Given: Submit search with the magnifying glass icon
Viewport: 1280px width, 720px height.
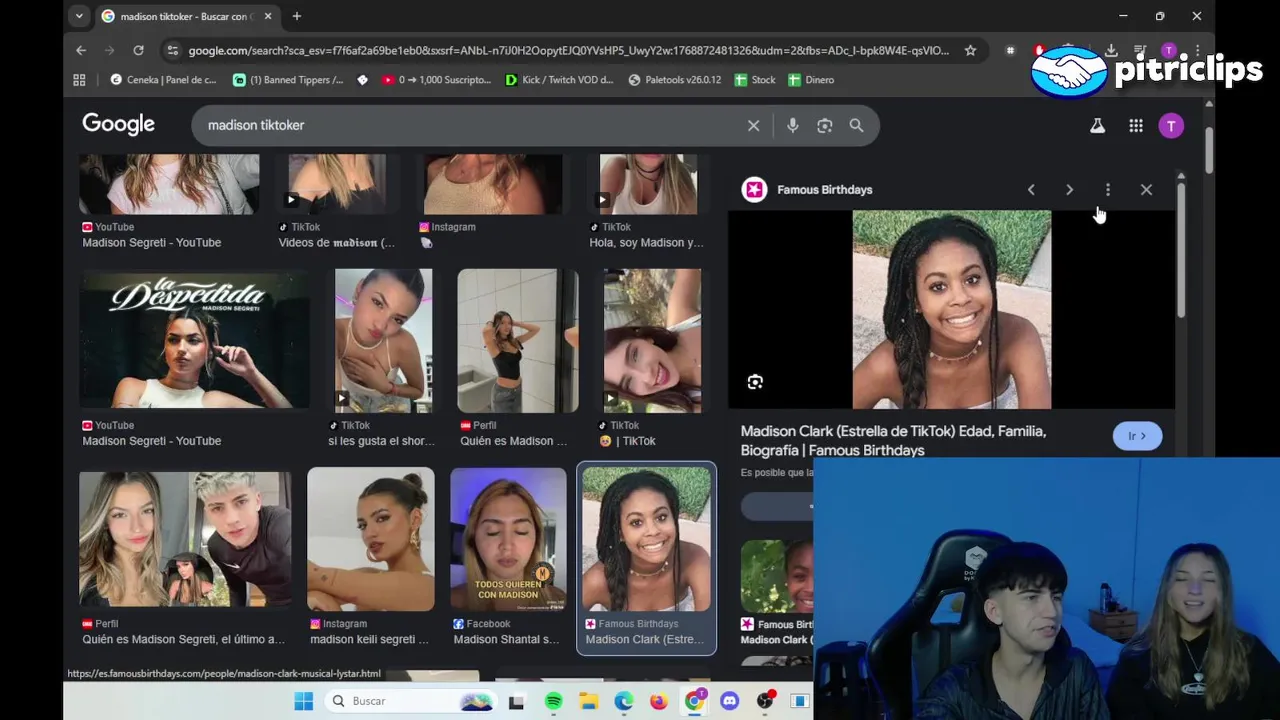Looking at the screenshot, I should 856,125.
